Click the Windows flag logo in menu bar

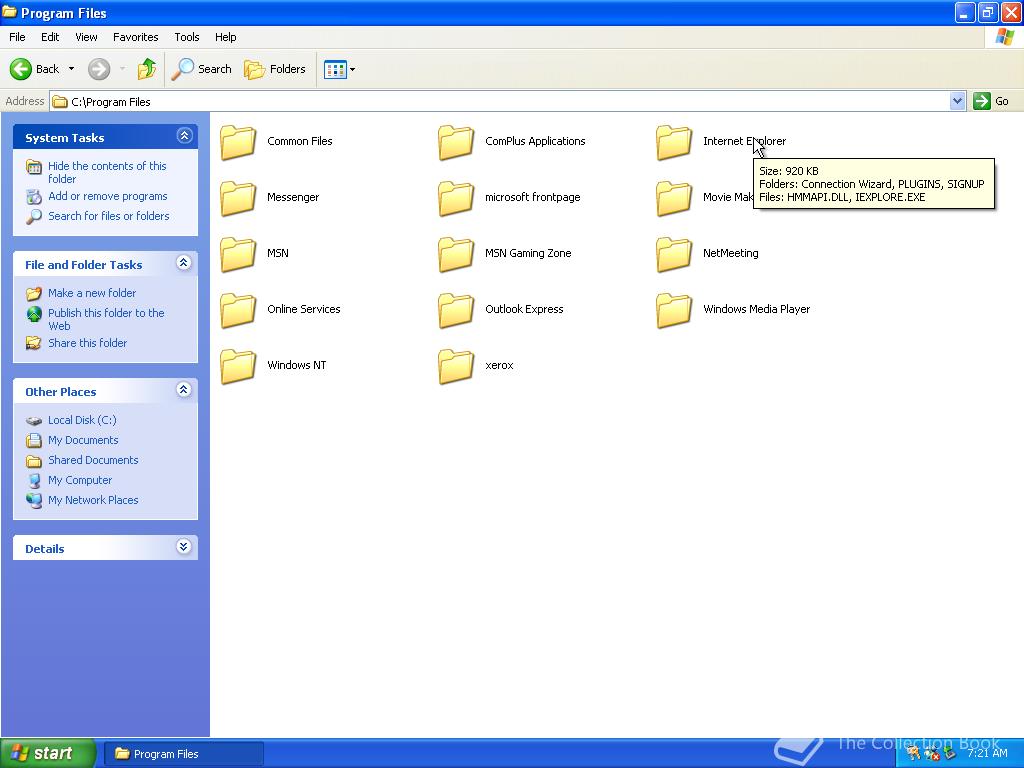[x=1004, y=37]
